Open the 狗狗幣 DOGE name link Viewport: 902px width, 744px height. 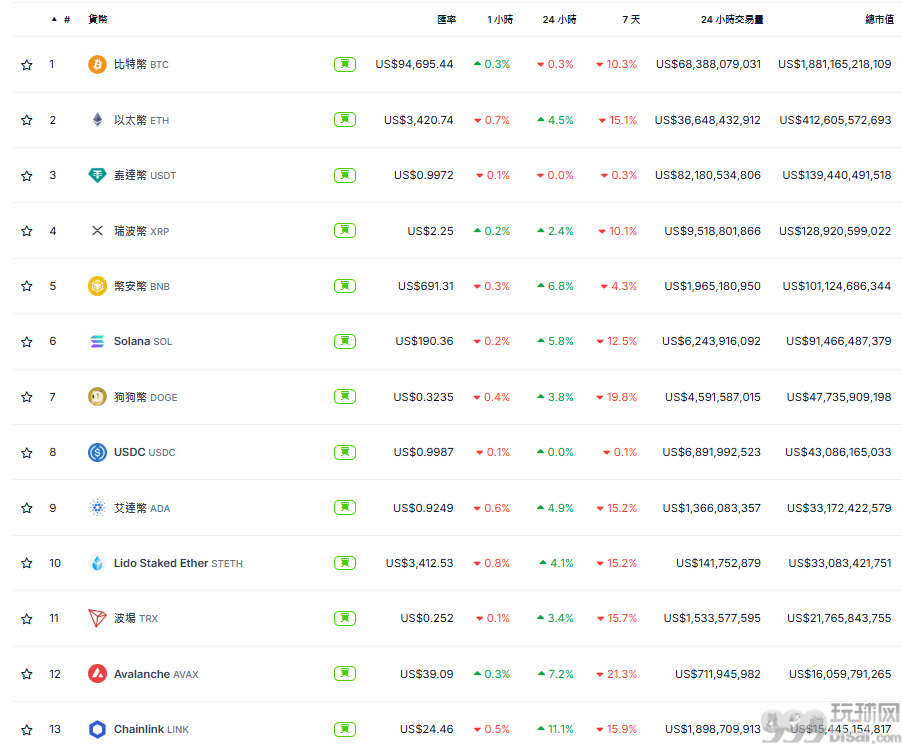pos(145,397)
